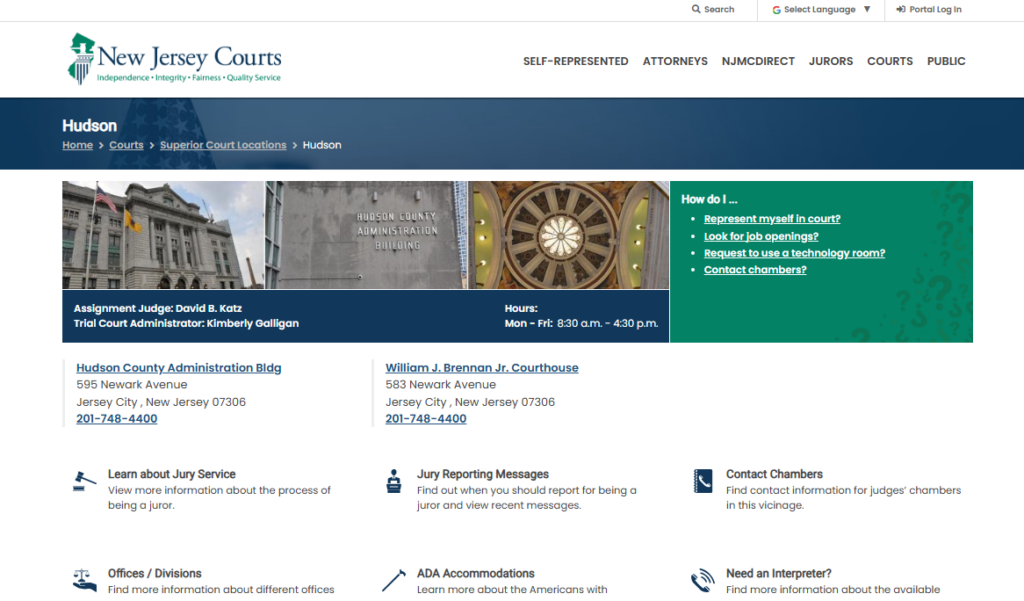Image resolution: width=1024 pixels, height=601 pixels.
Task: Expand the Courts navigation menu
Action: [889, 61]
